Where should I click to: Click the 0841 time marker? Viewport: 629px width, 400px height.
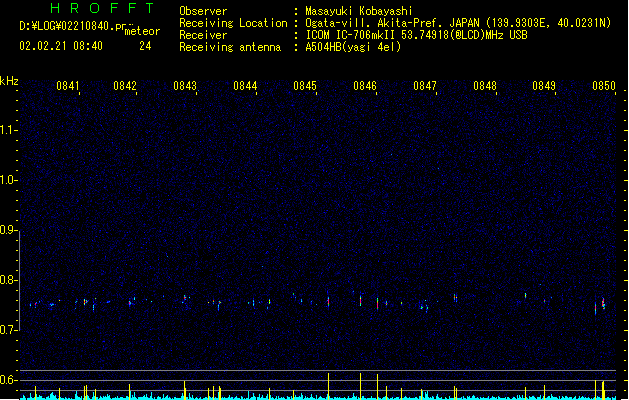click(68, 86)
